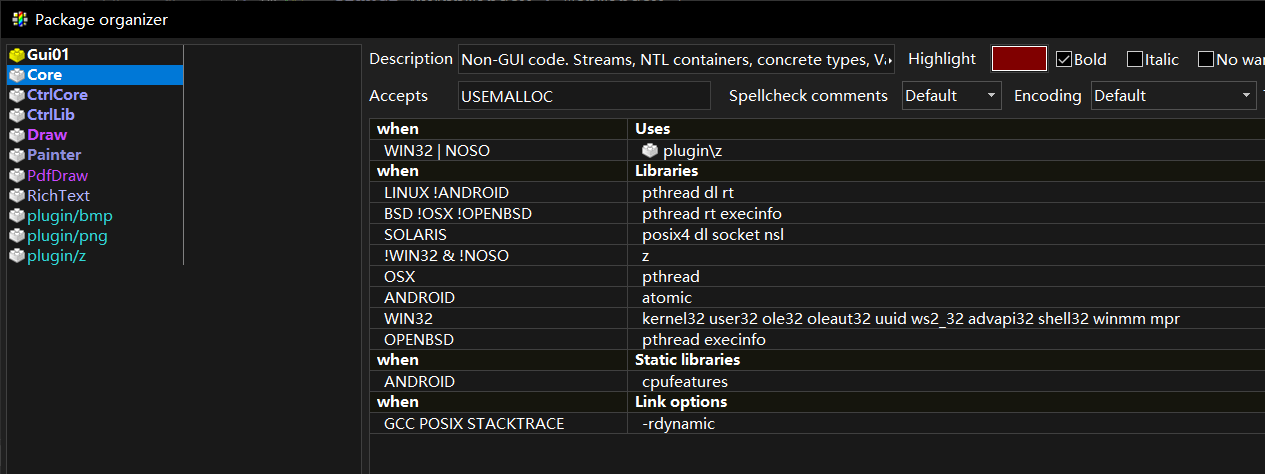Tick the No warnings checkbox
The height and width of the screenshot is (474, 1265).
pos(1206,59)
